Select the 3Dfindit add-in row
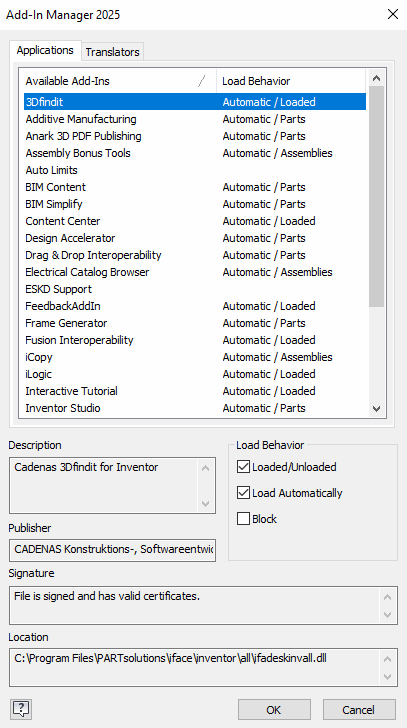The height and width of the screenshot is (728, 407). pos(195,102)
